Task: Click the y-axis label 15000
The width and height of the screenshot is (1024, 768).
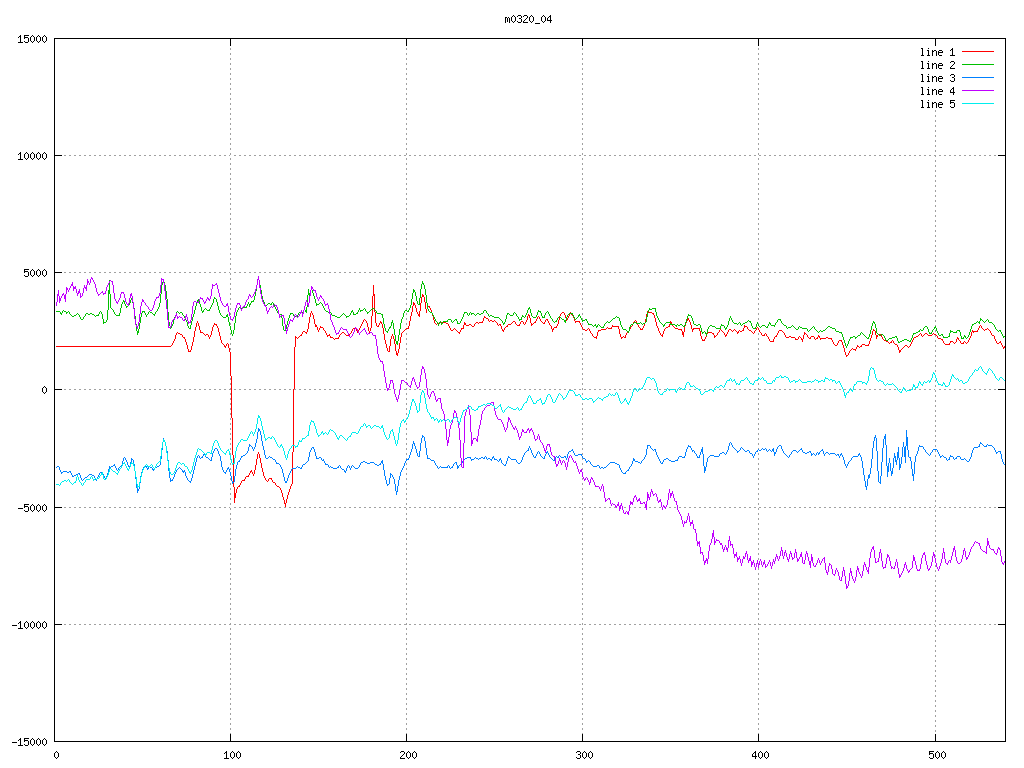Action: pyautogui.click(x=33, y=39)
